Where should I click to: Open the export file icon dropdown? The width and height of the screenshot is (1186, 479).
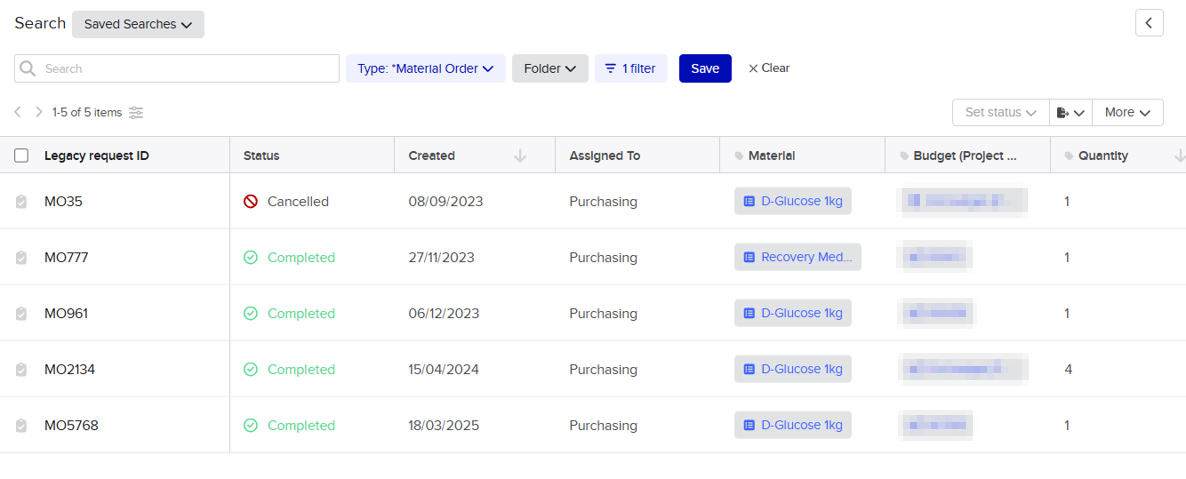pos(1070,113)
